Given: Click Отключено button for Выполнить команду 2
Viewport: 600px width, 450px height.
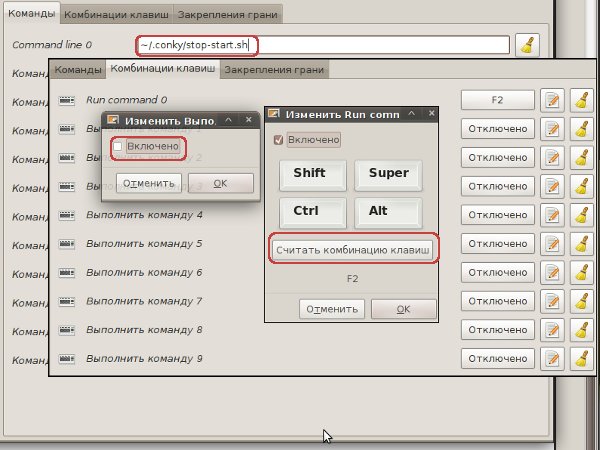Looking at the screenshot, I should [497, 158].
